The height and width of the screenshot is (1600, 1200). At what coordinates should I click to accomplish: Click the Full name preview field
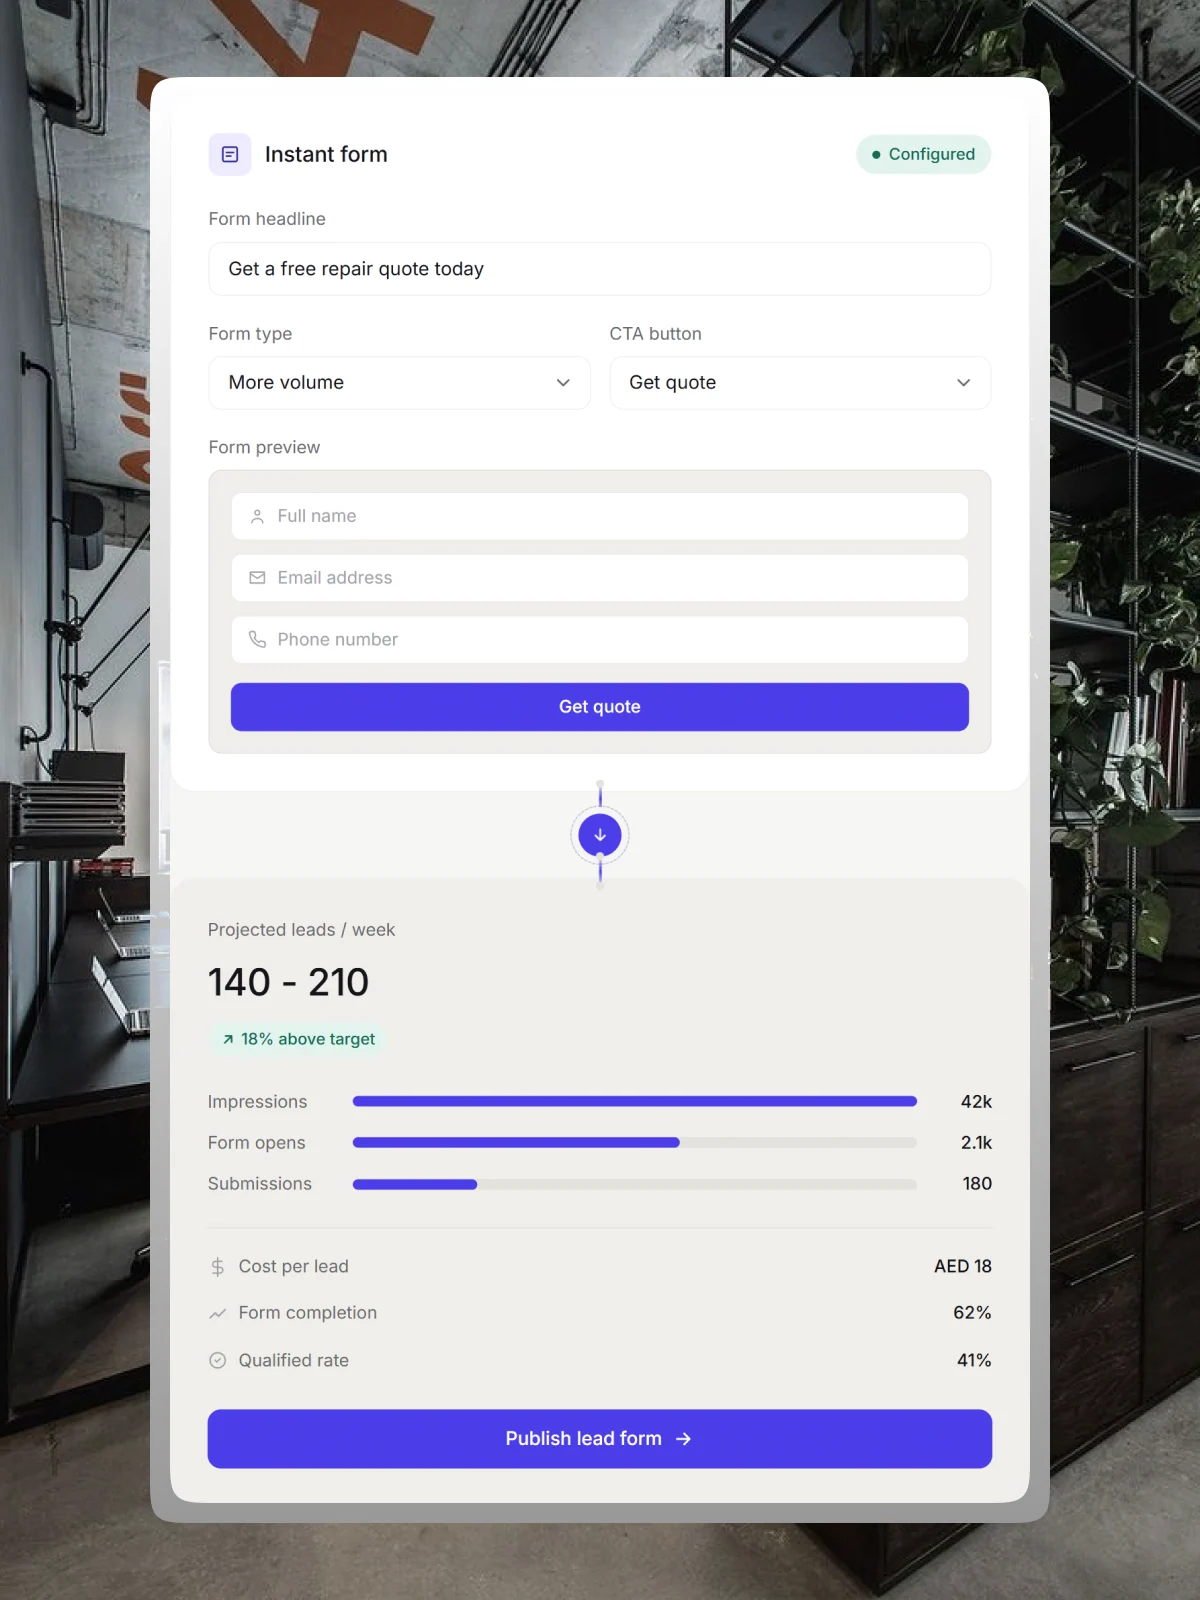(600, 516)
